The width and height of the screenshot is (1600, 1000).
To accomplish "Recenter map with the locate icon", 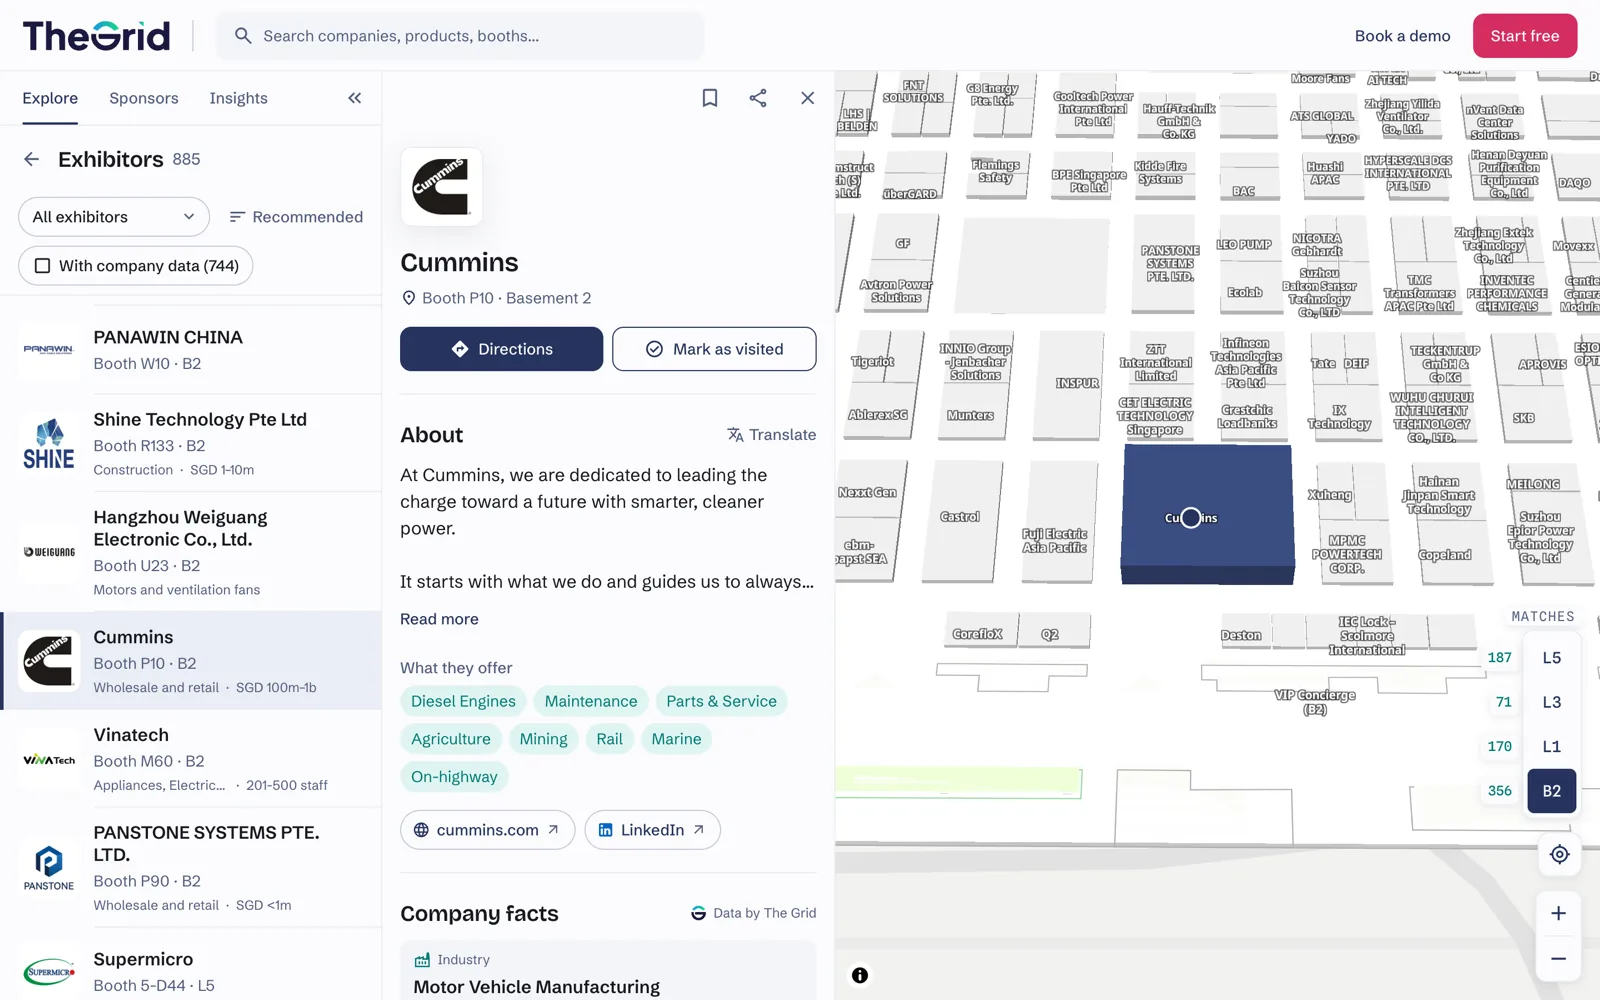I will point(1559,855).
